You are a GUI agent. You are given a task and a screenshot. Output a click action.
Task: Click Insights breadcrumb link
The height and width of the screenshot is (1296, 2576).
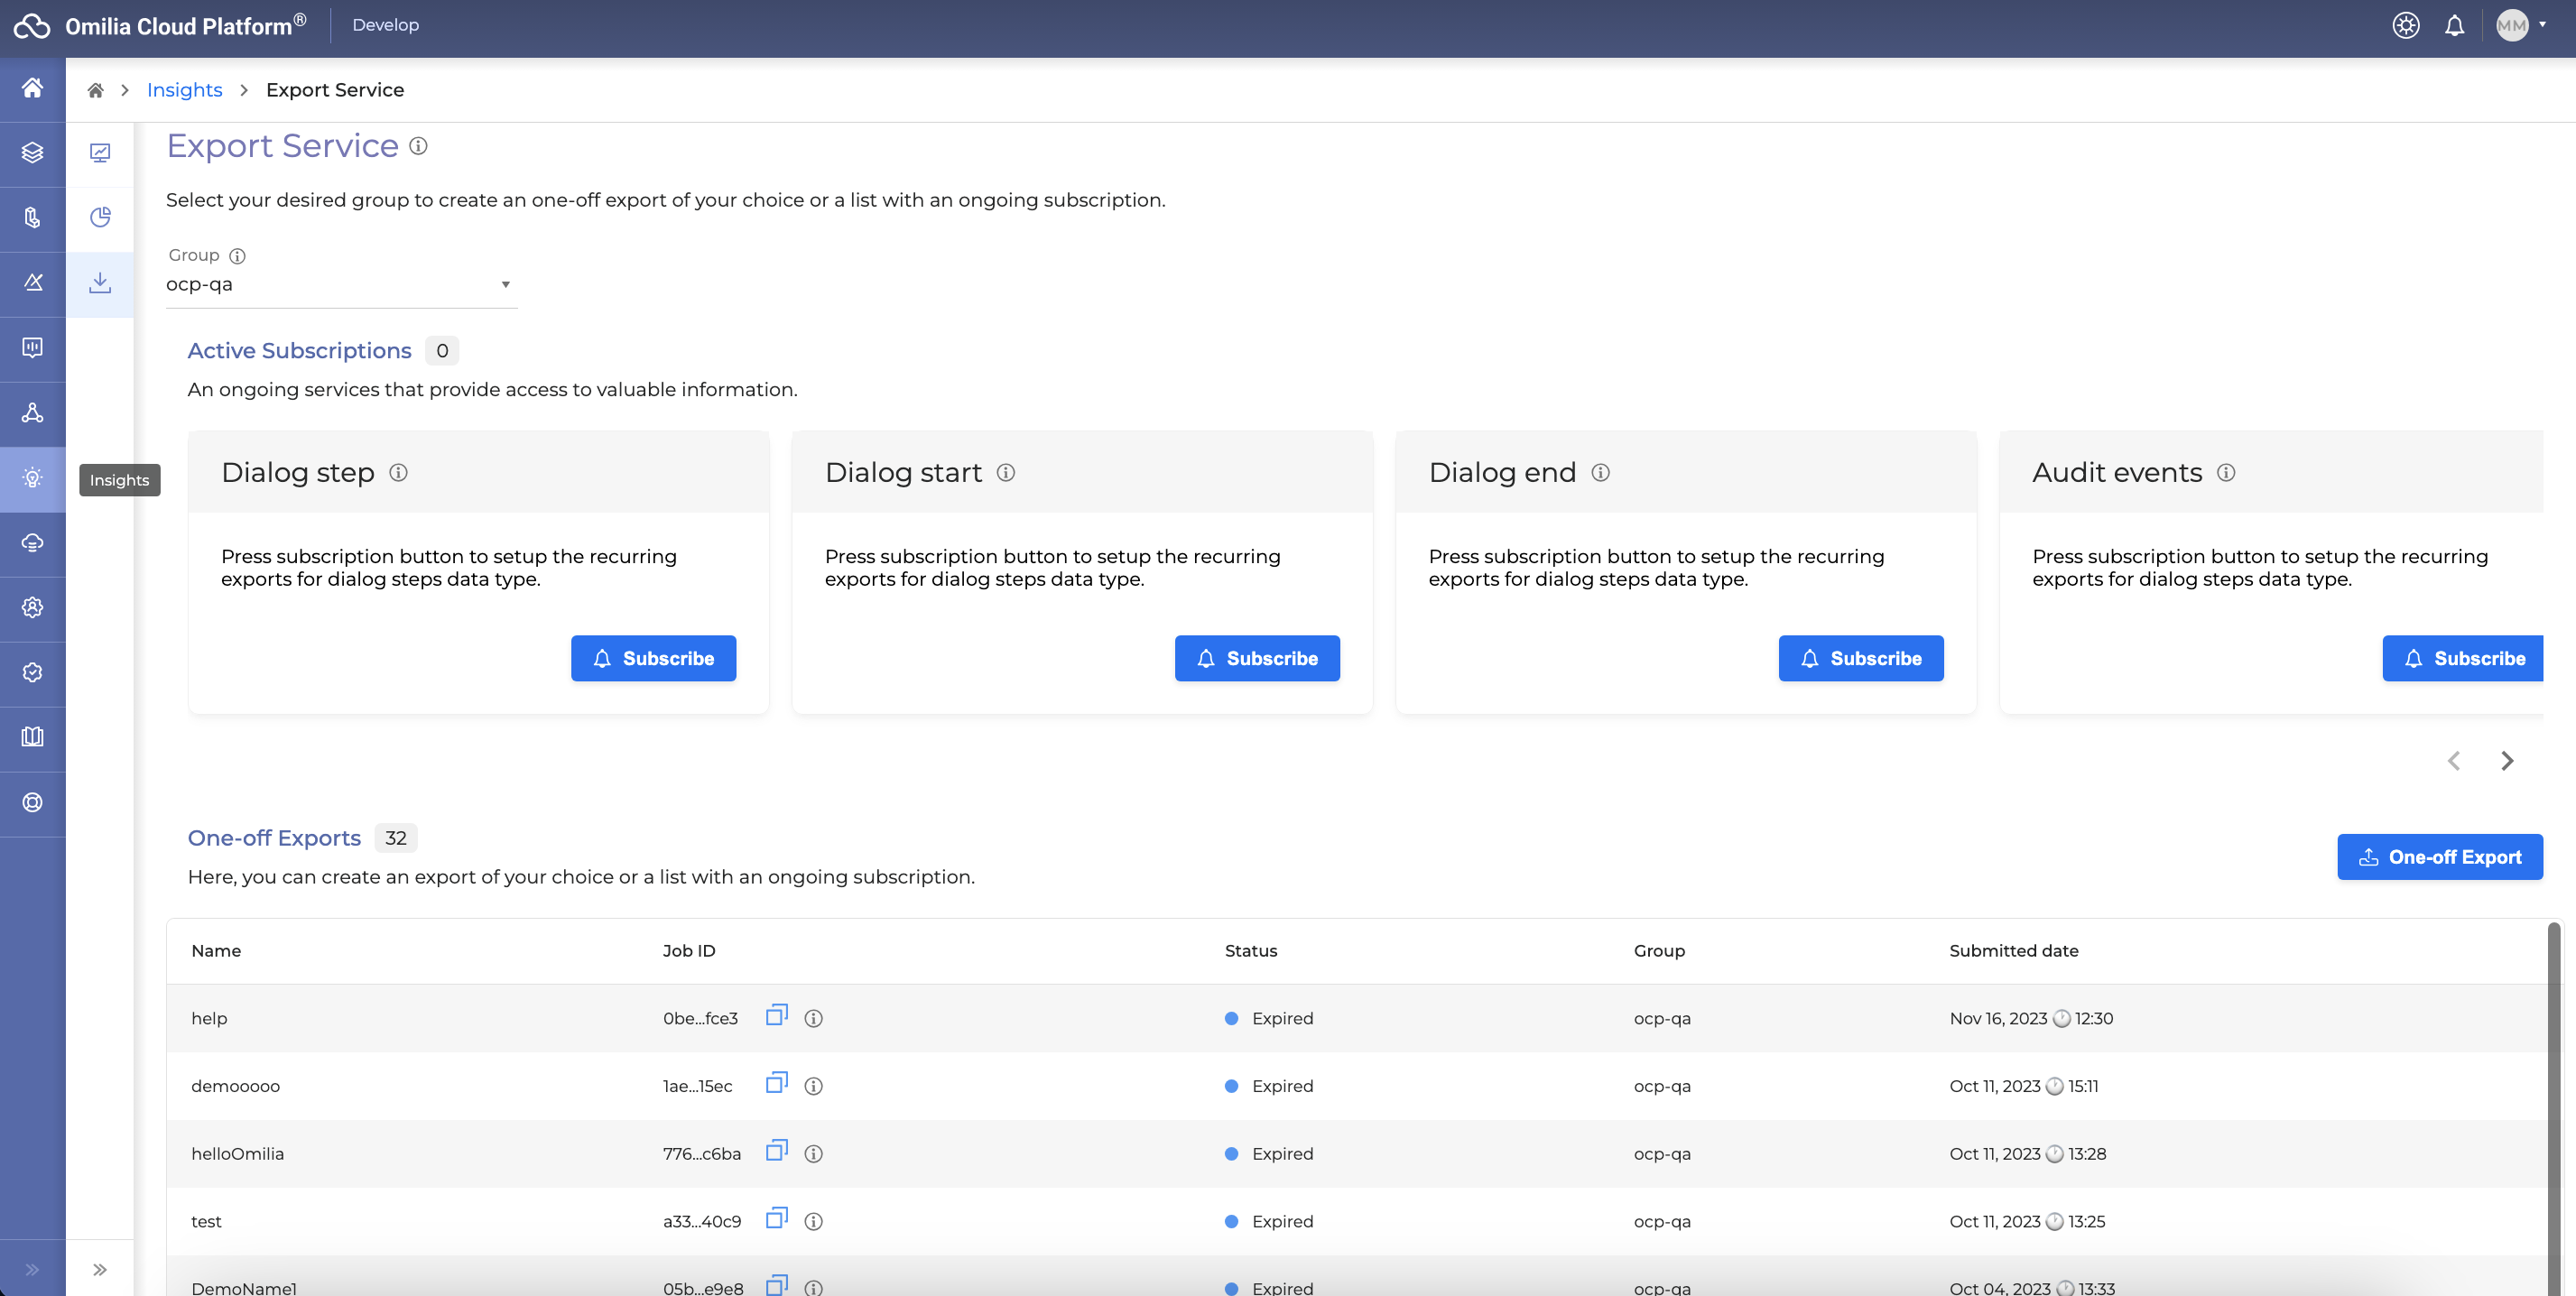click(x=184, y=90)
